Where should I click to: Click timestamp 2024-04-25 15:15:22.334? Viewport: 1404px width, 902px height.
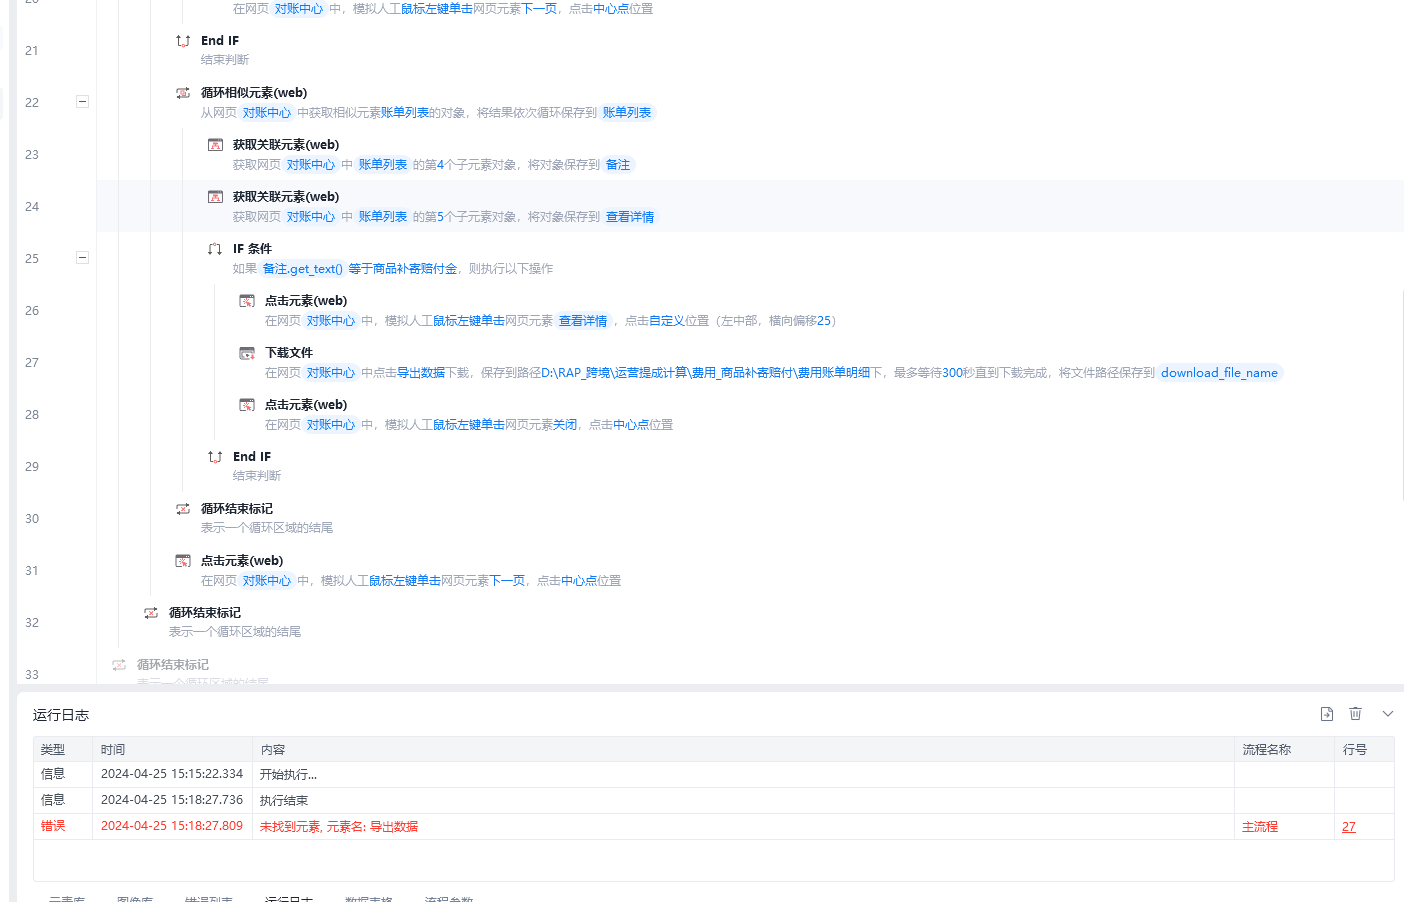click(x=172, y=774)
